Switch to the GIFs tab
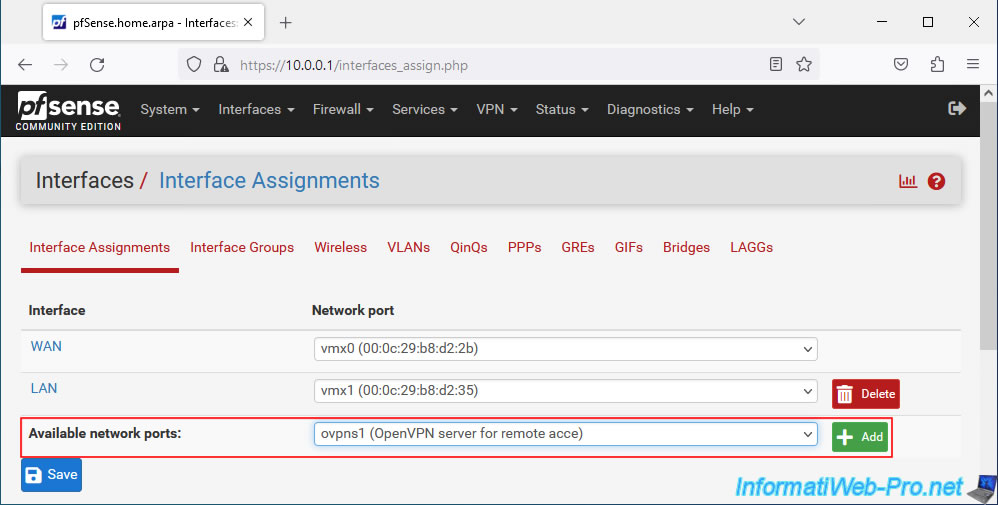The width and height of the screenshot is (998, 505). tap(629, 248)
